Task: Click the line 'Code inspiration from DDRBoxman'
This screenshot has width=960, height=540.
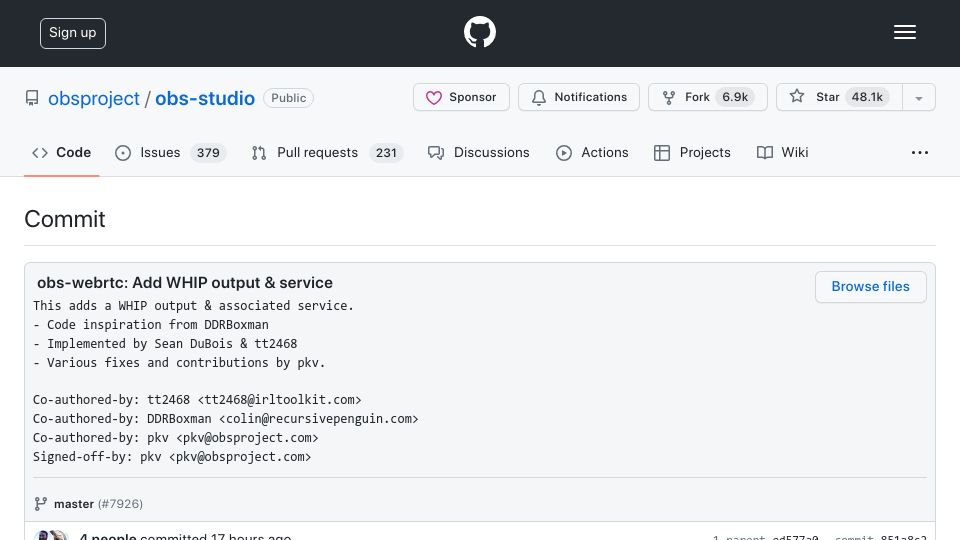Action: click(x=151, y=324)
